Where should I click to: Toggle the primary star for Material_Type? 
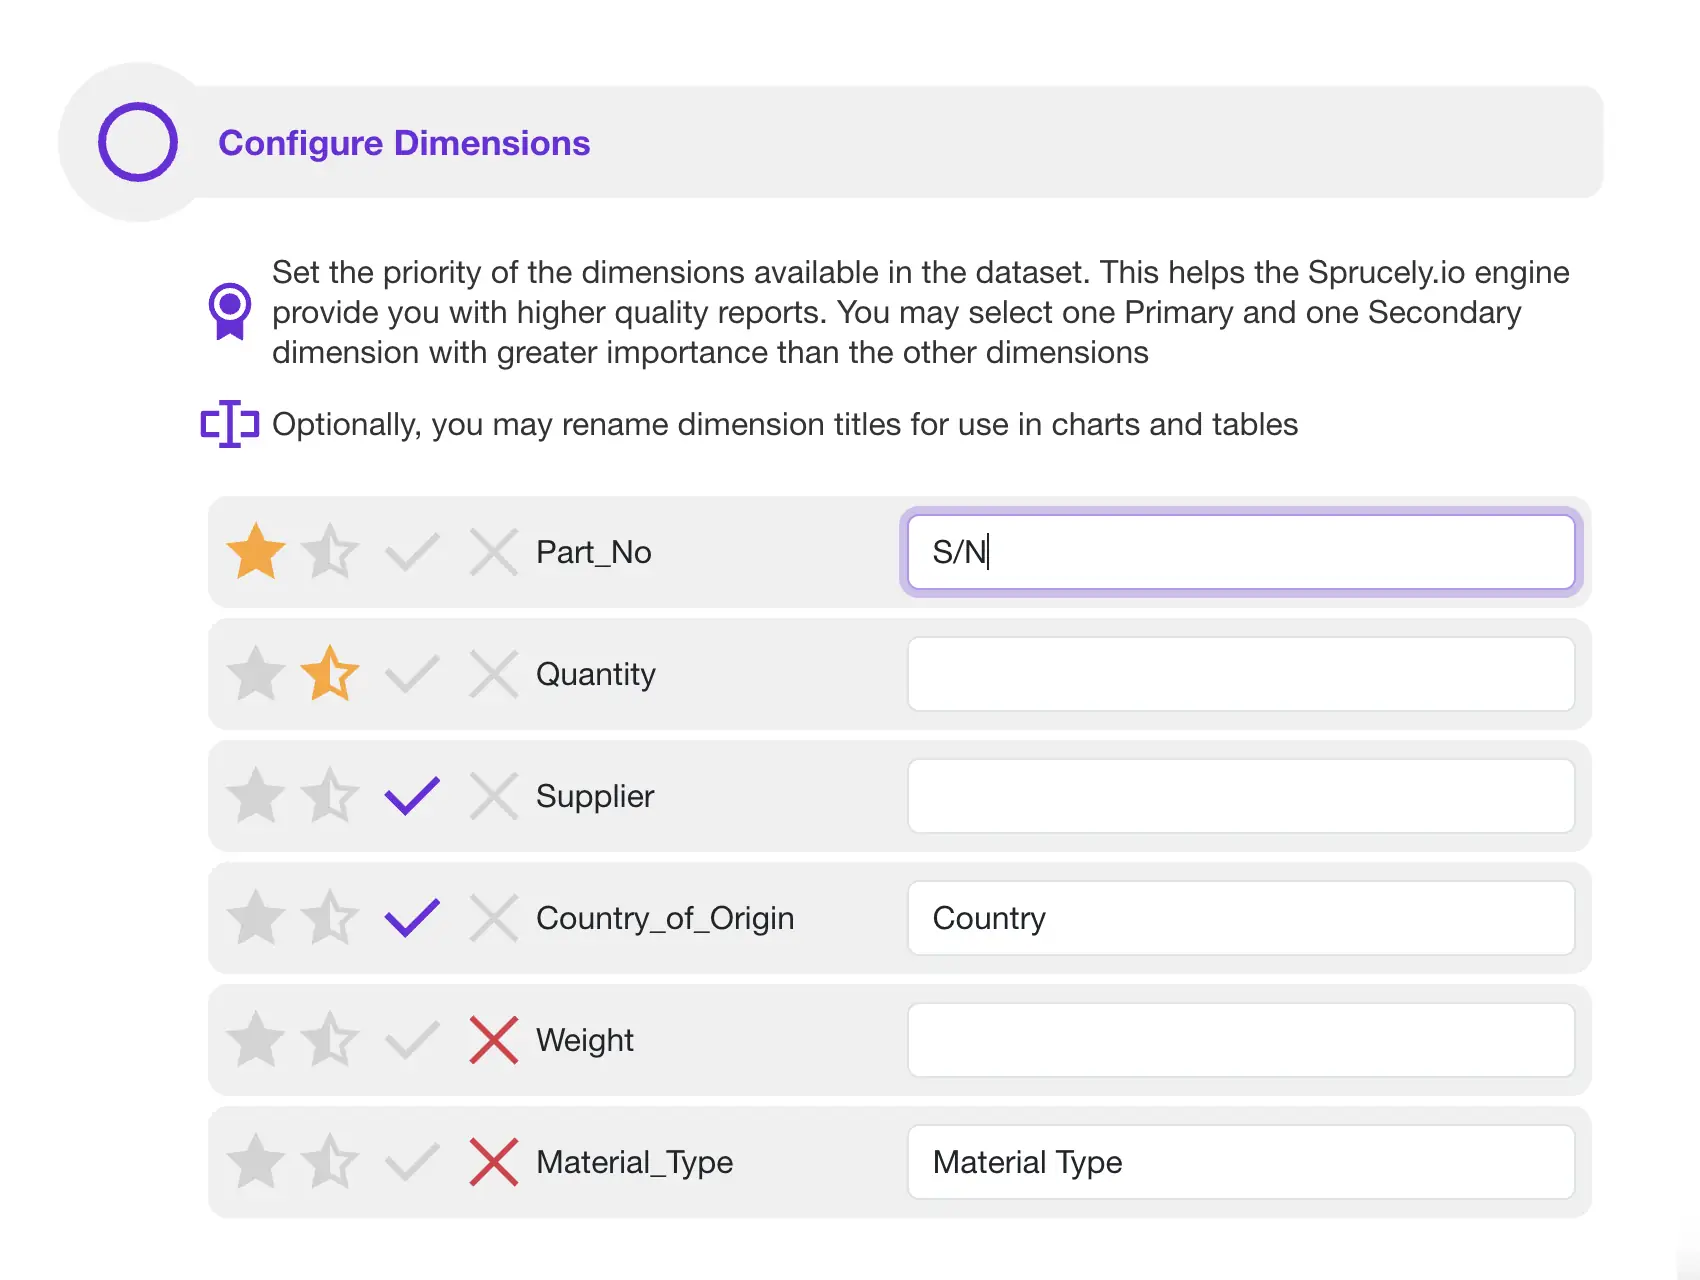(256, 1162)
